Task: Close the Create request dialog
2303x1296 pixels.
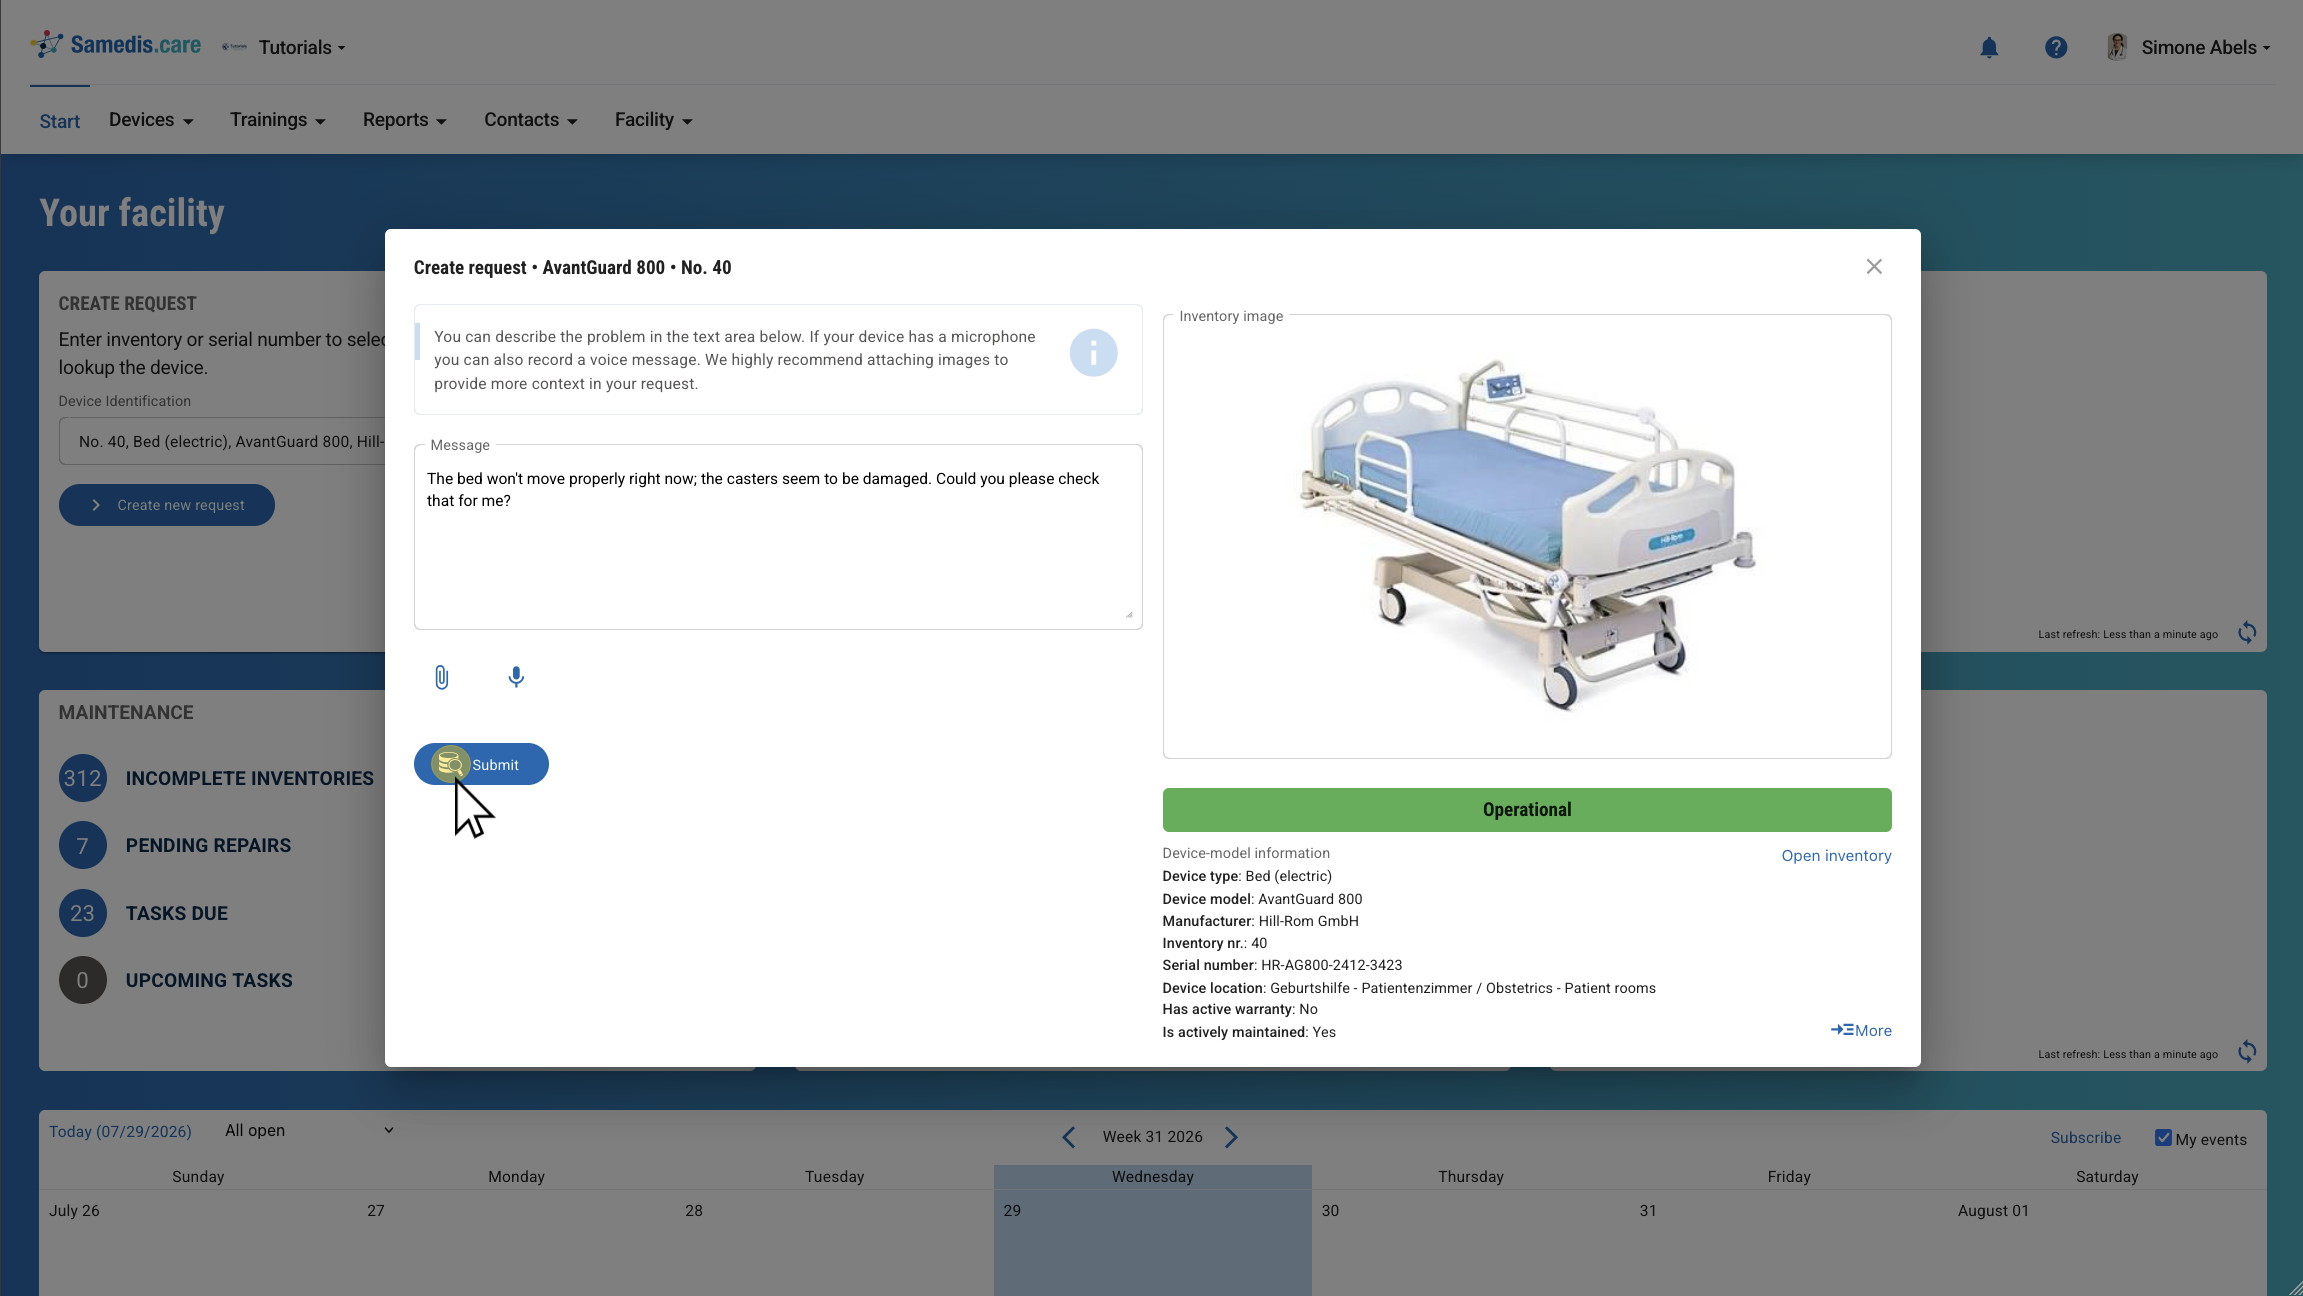Action: pos(1874,266)
